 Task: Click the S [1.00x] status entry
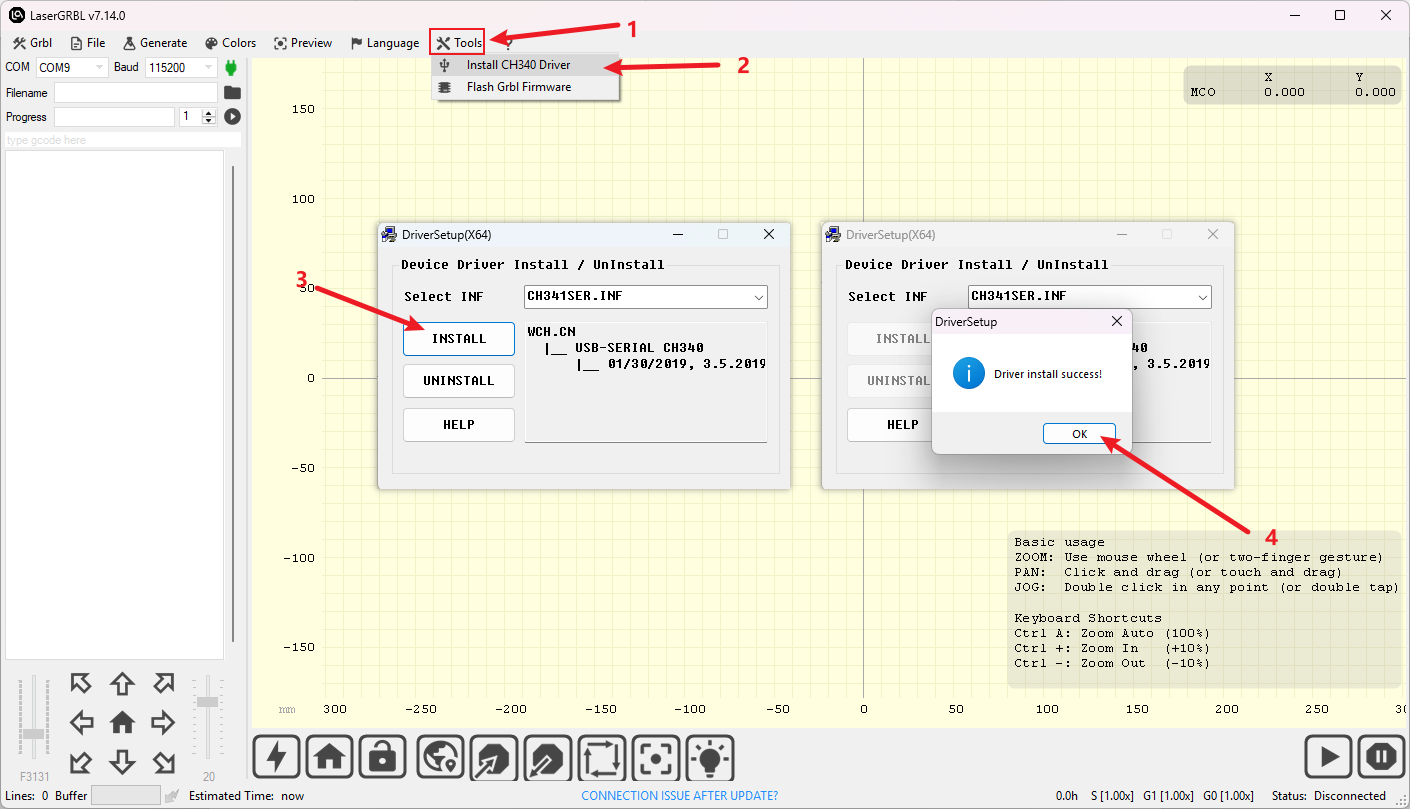1112,796
